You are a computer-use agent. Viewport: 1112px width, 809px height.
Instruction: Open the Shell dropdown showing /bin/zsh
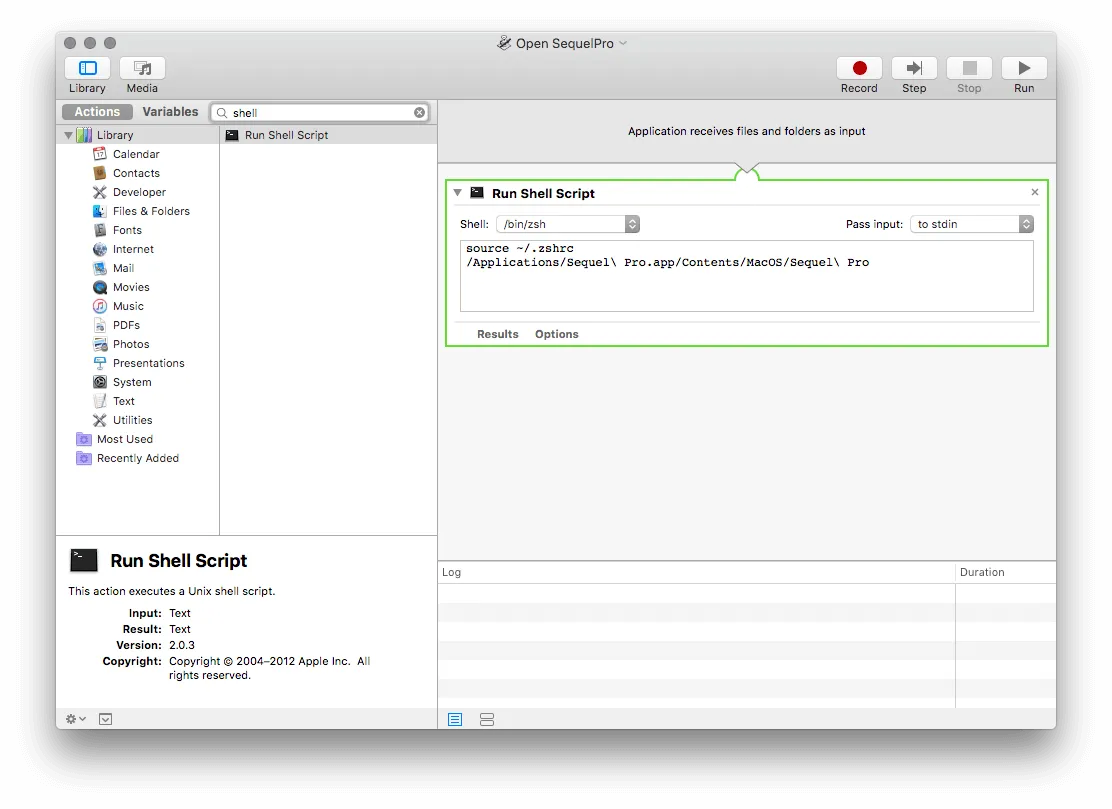click(x=631, y=224)
